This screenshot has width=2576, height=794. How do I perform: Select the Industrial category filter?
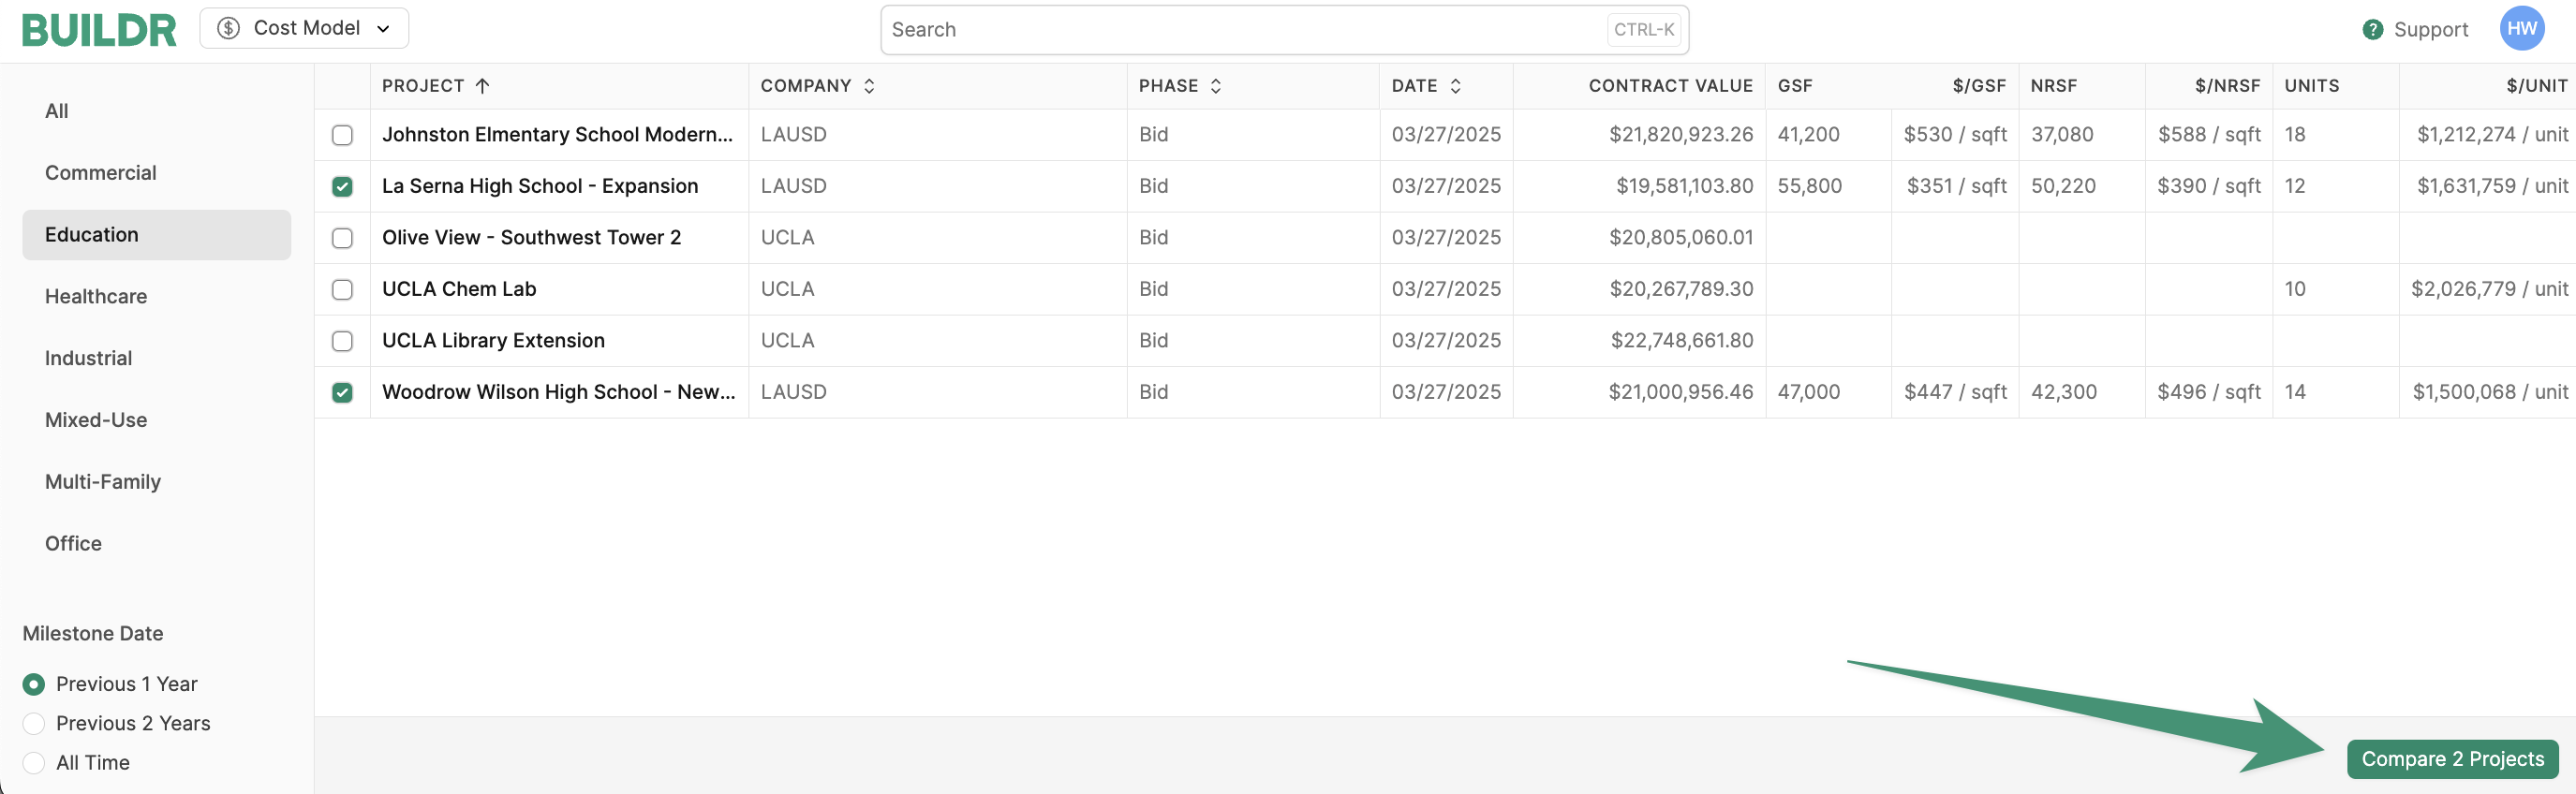click(x=157, y=358)
